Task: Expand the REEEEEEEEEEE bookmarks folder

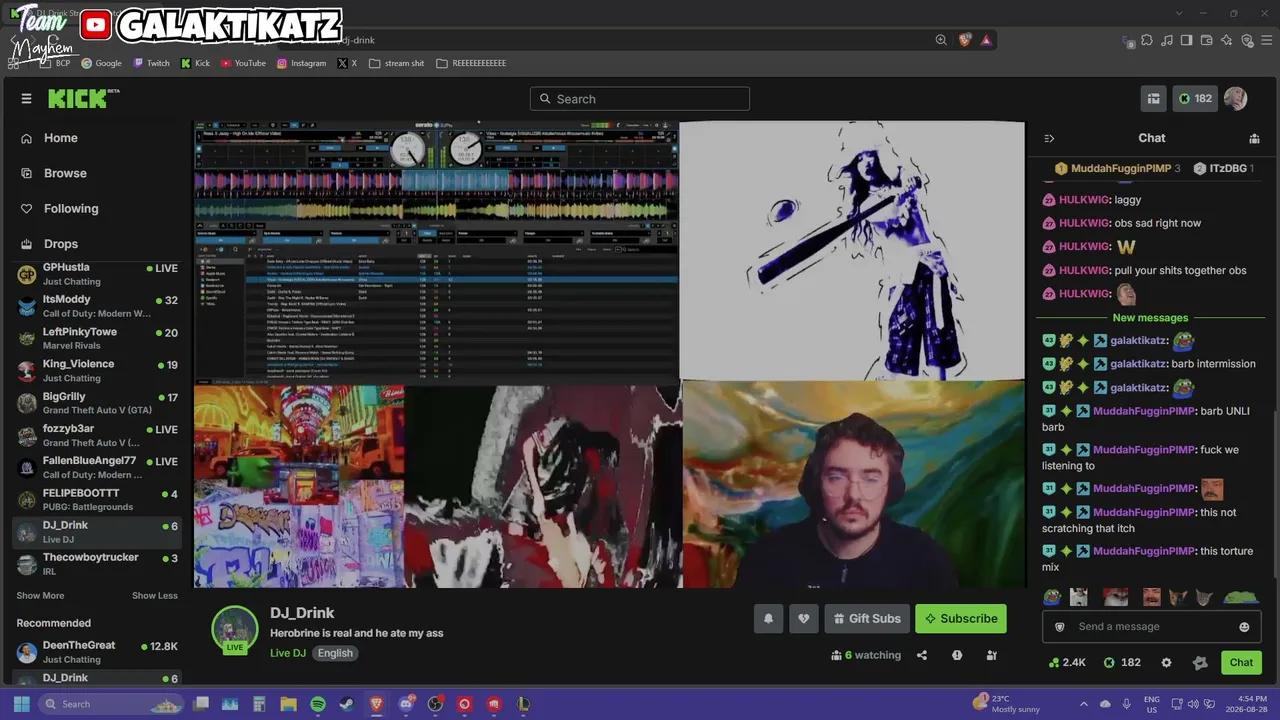Action: [471, 63]
